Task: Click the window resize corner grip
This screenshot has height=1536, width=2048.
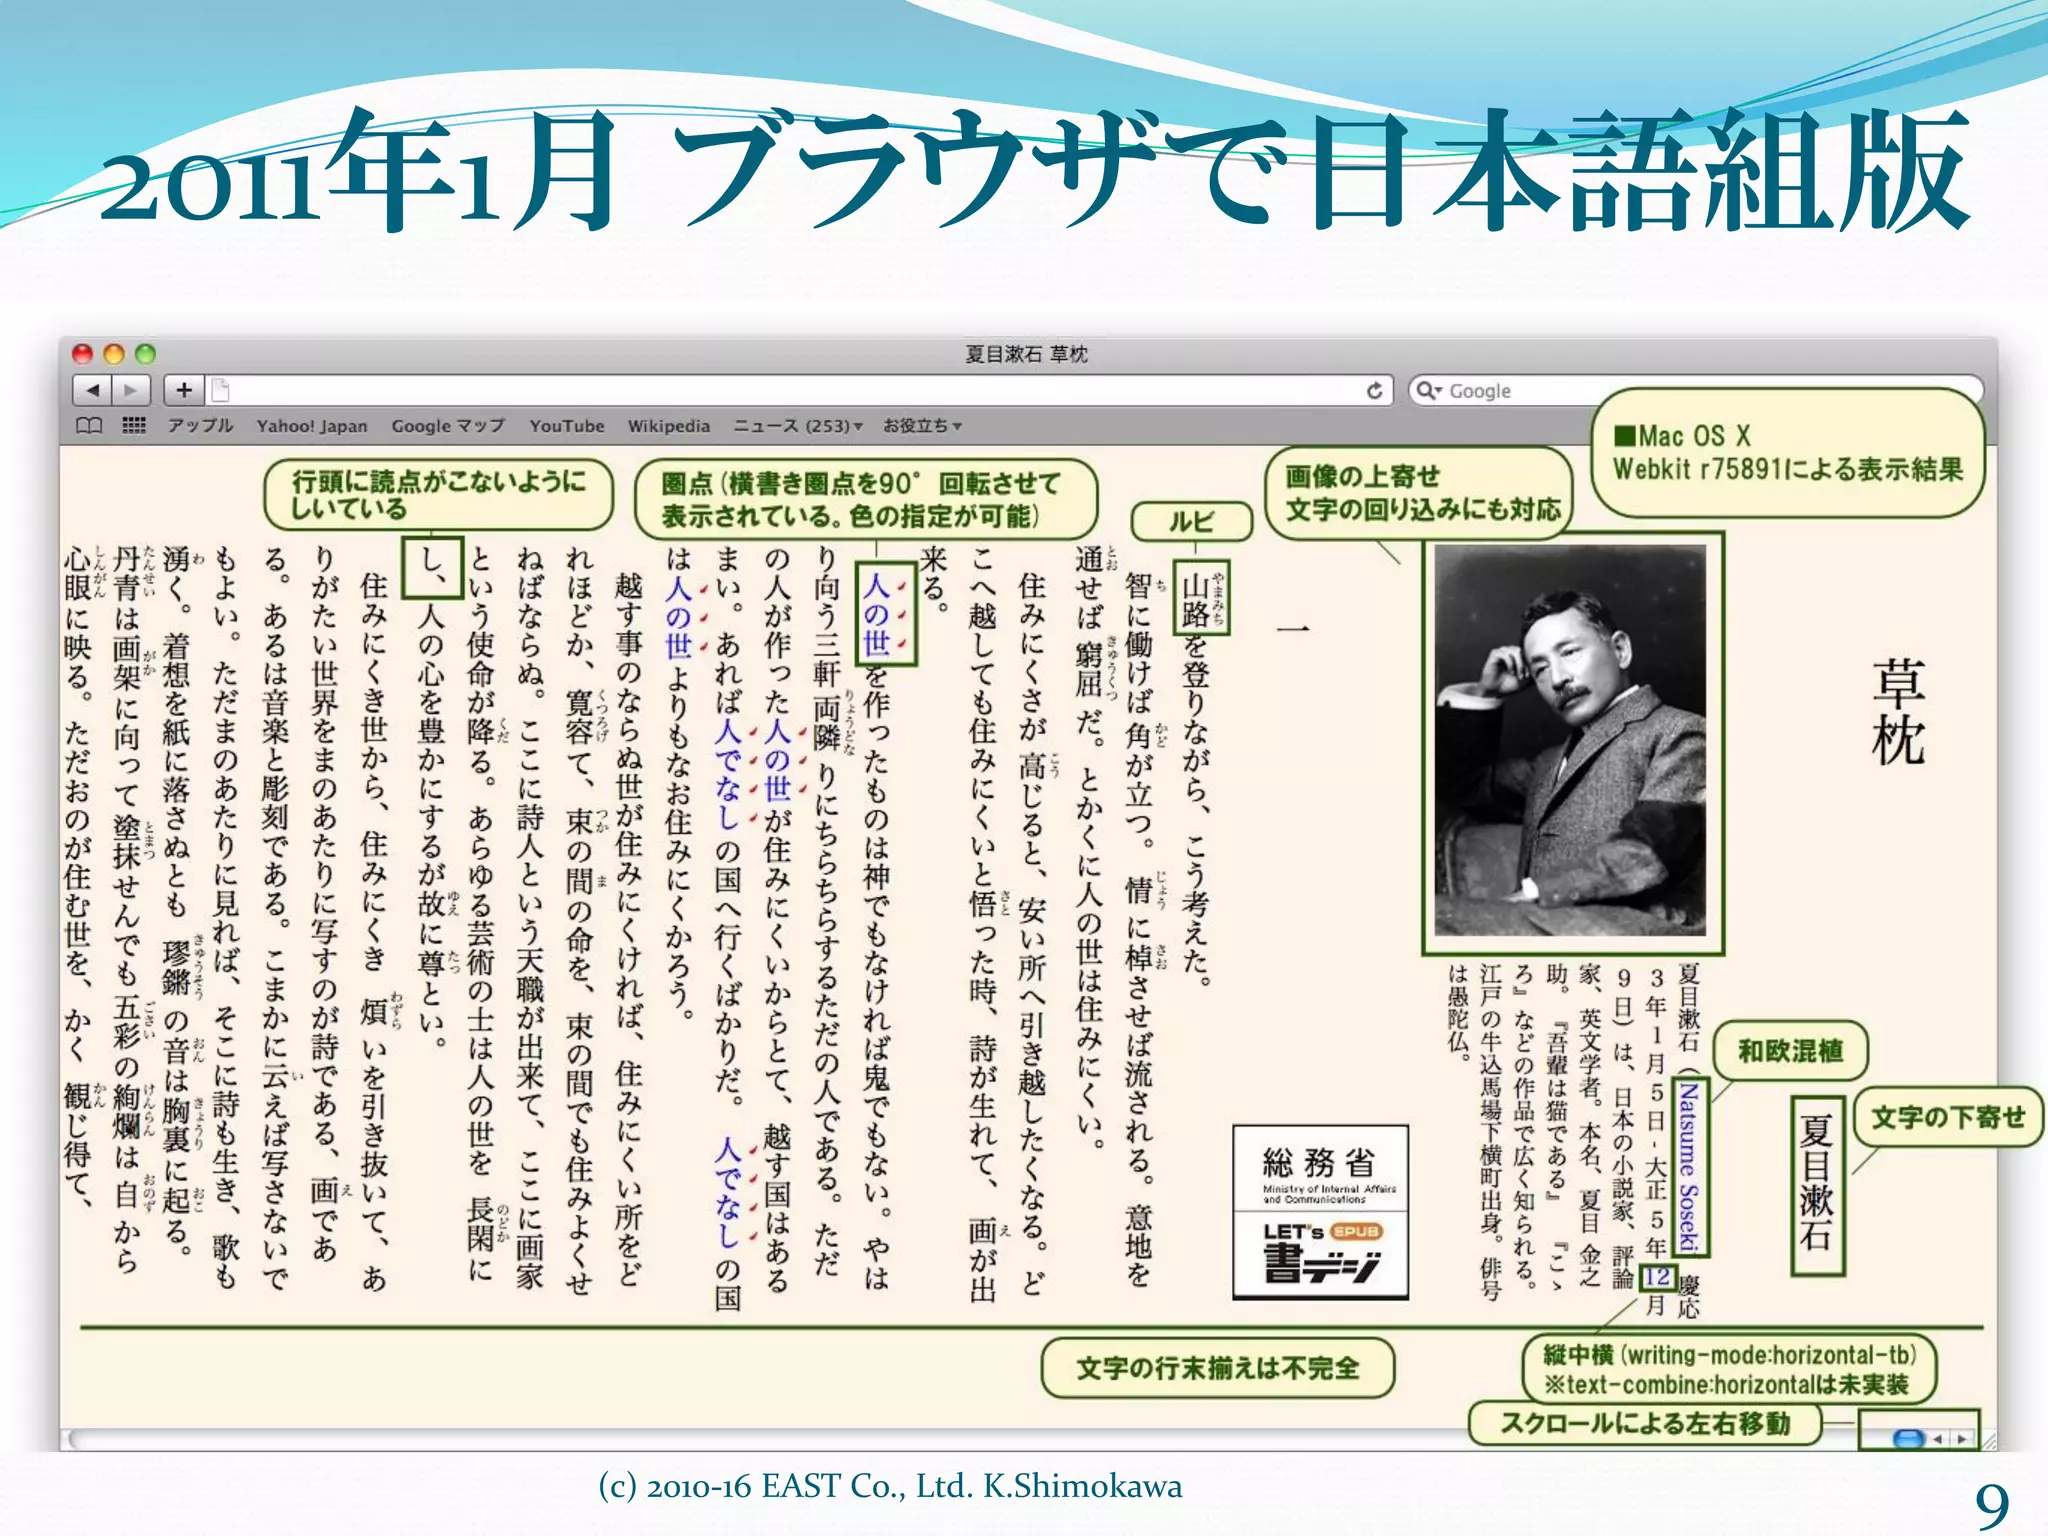Action: (1988, 1440)
